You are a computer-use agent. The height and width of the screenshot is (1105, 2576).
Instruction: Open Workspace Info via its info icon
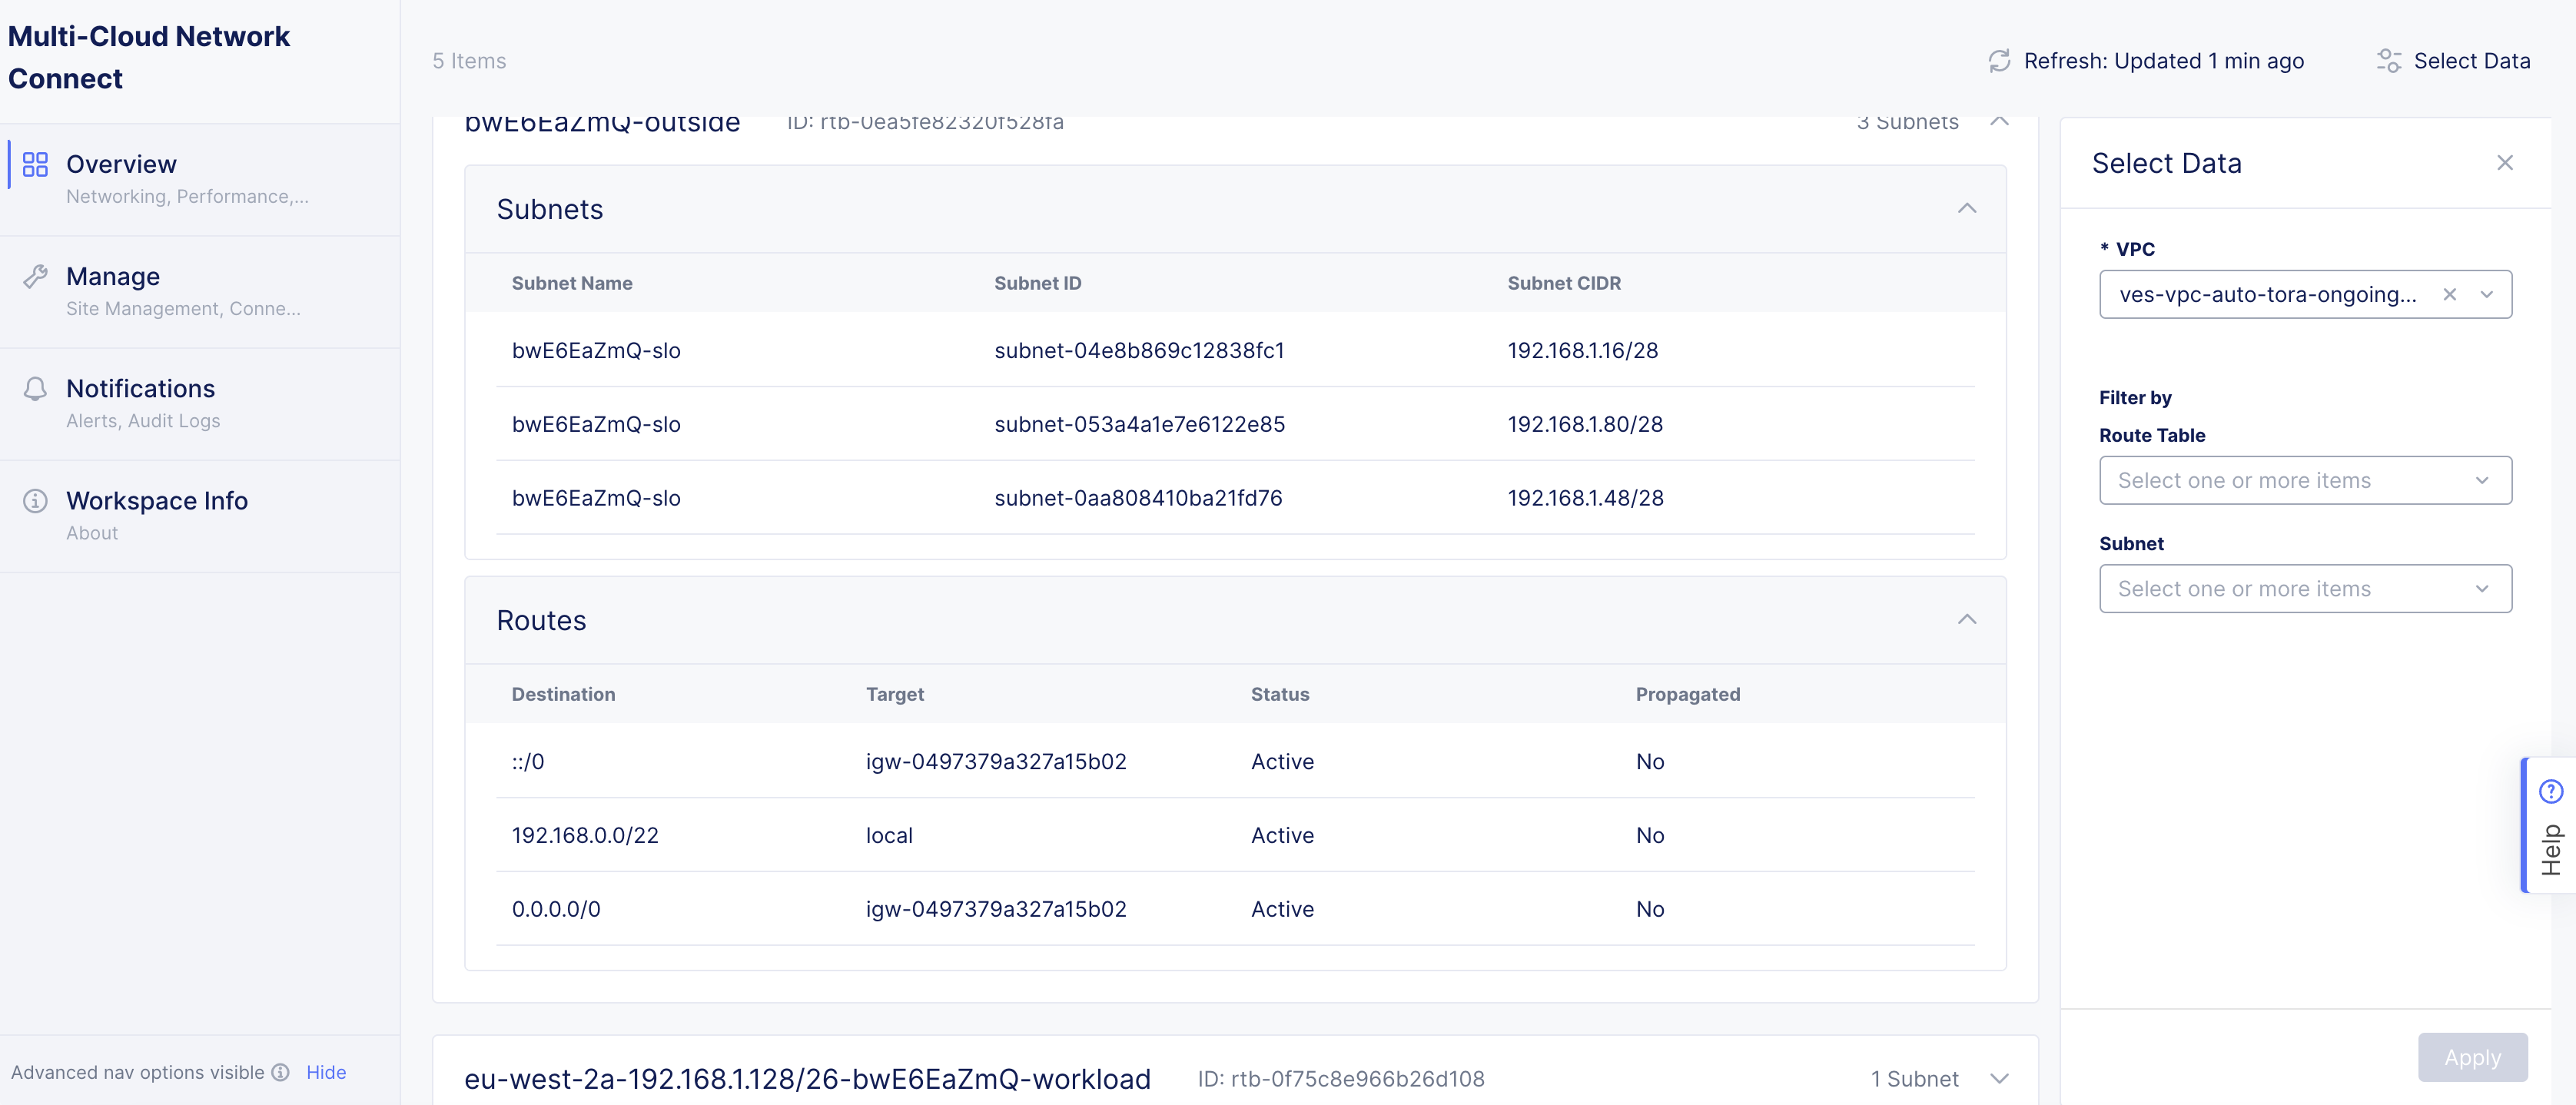coord(35,500)
